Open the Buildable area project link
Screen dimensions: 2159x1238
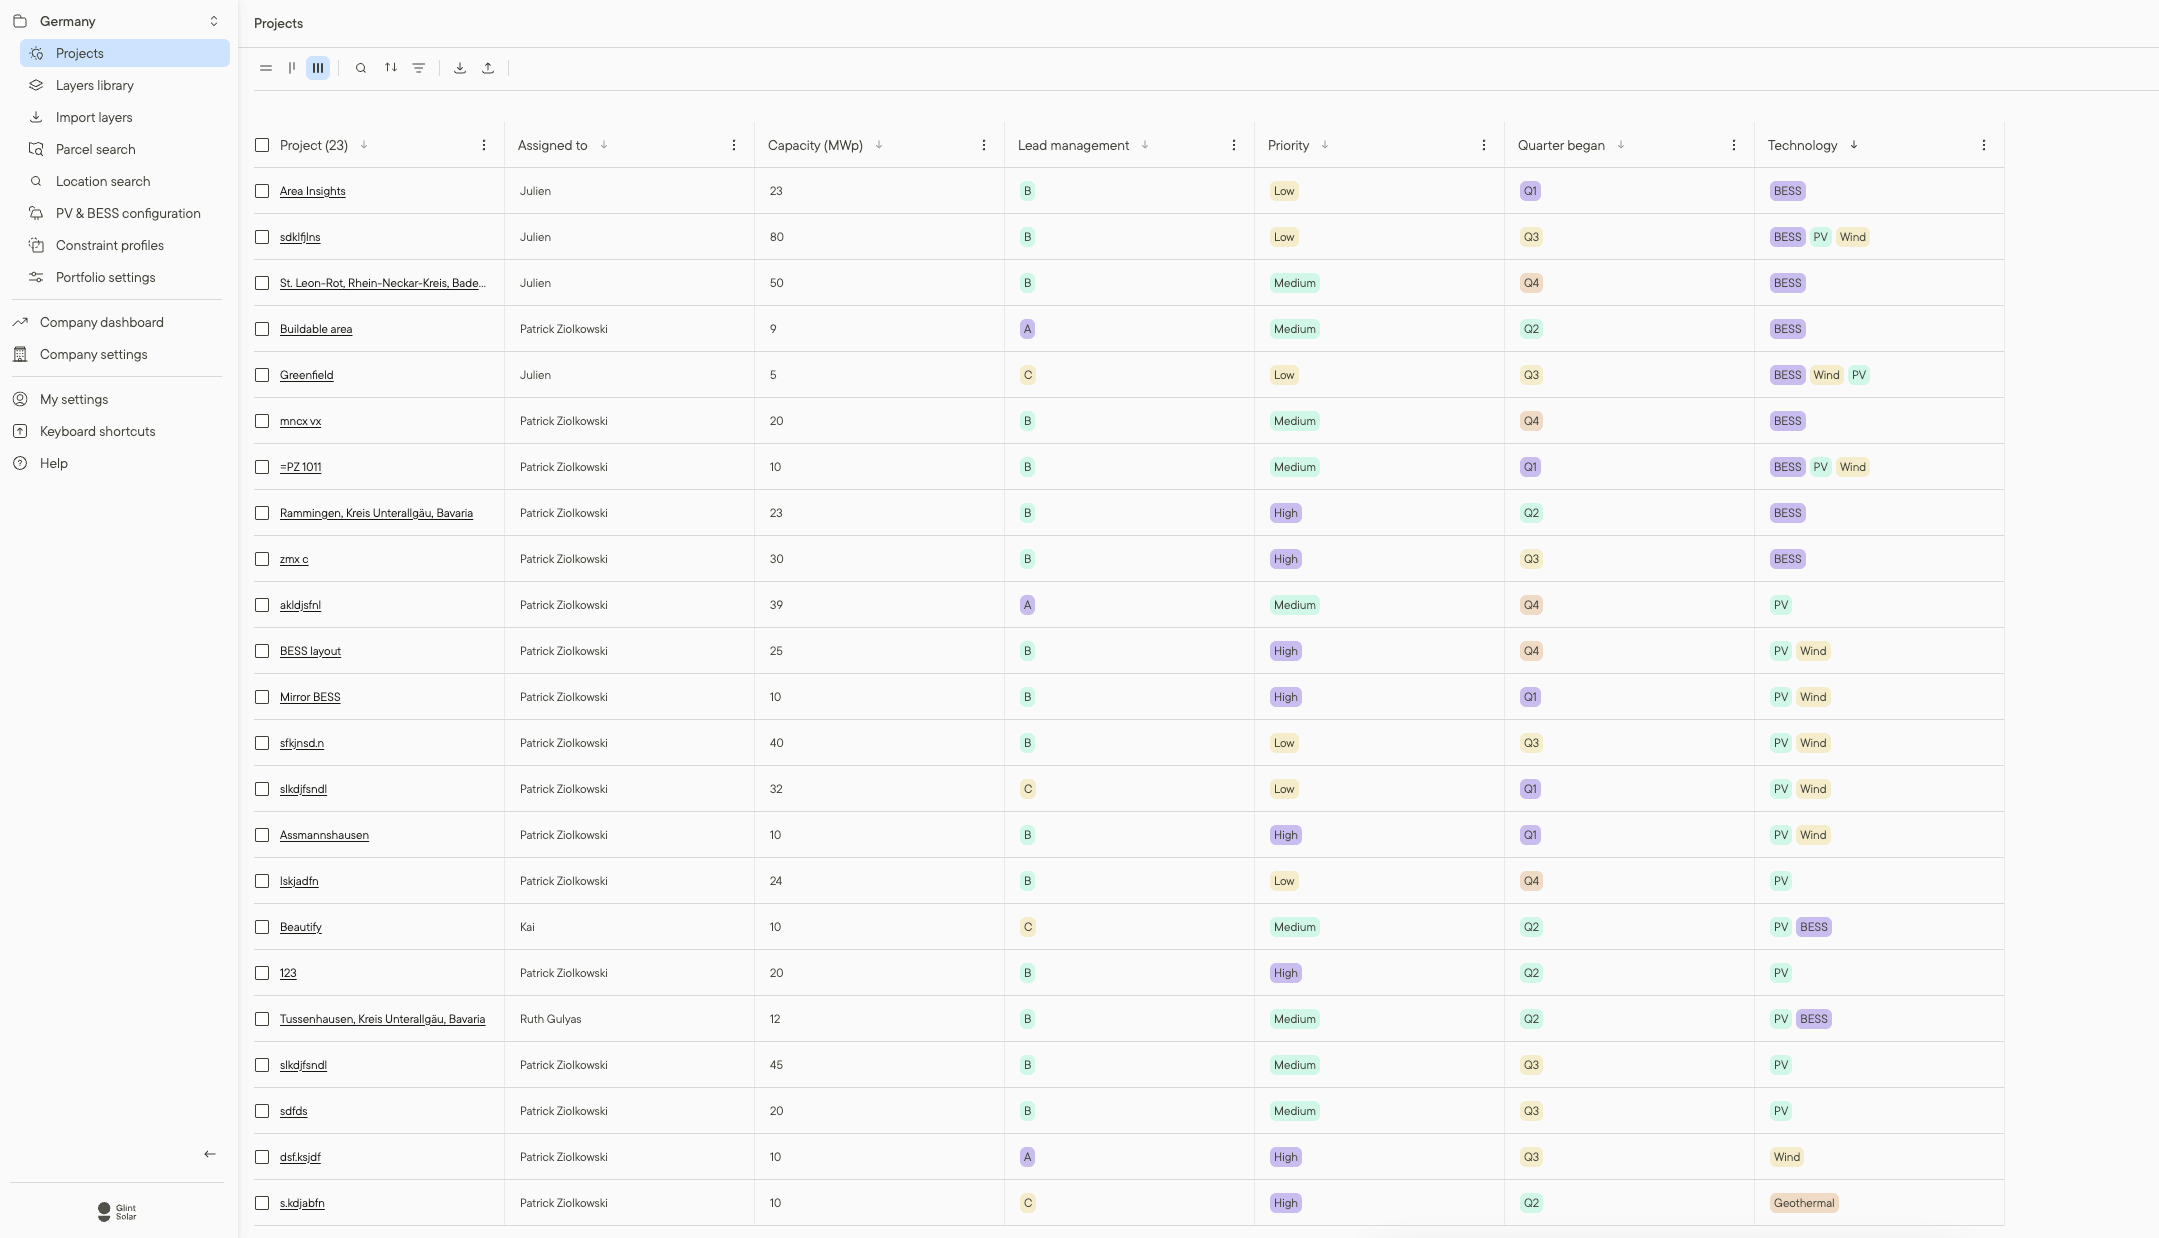pos(316,329)
